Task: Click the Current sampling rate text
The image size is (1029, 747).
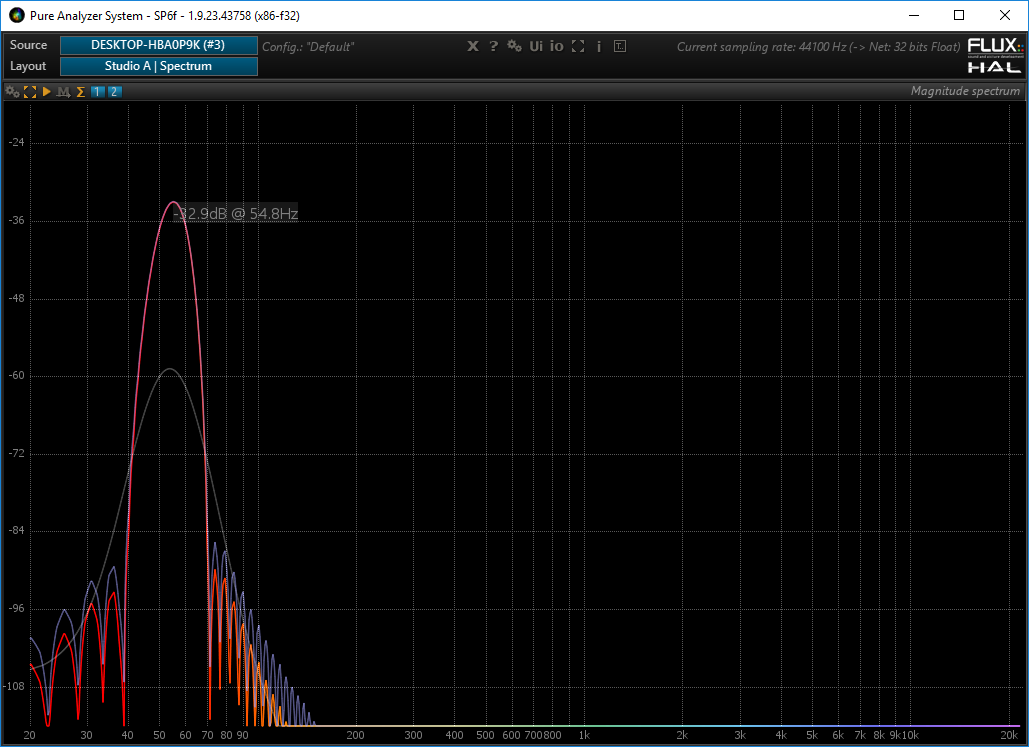Action: point(818,47)
